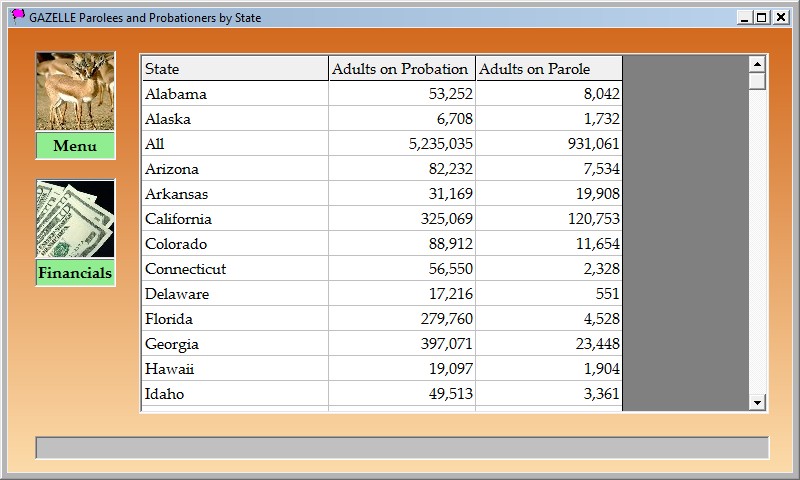The image size is (800, 480).
Task: Click the GAZELLE title bar app icon
Action: click(x=18, y=17)
